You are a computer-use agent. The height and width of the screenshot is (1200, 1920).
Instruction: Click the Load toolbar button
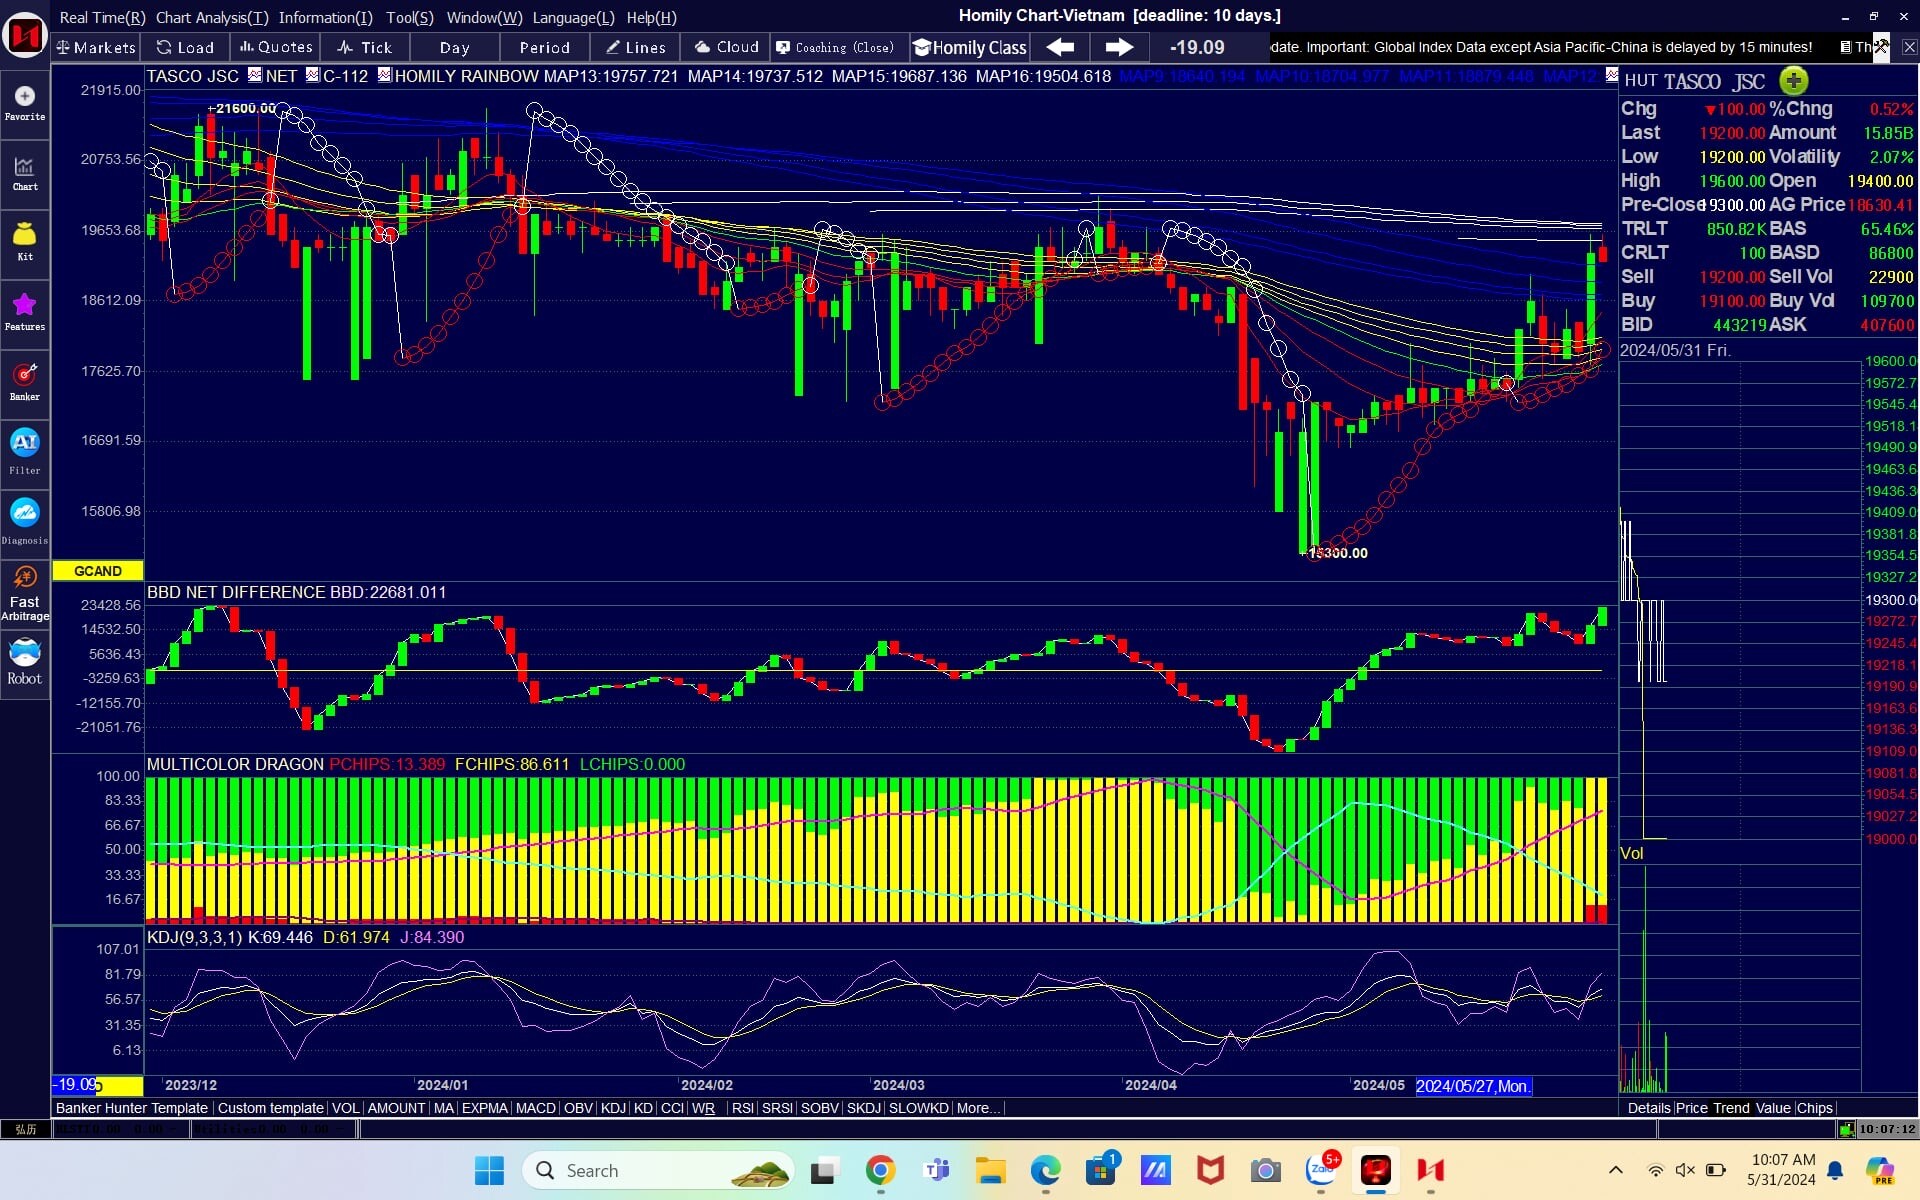185,47
